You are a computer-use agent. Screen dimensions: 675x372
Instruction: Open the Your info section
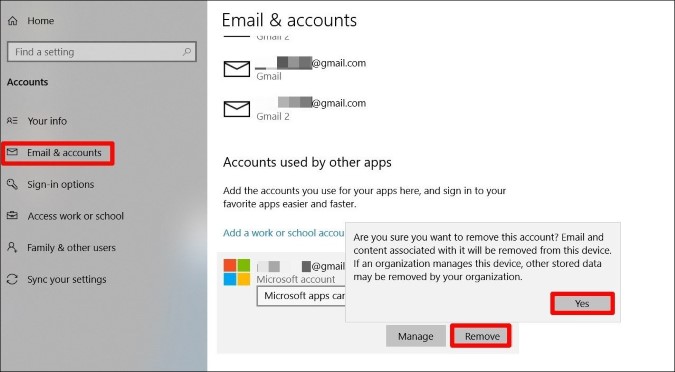tap(47, 121)
